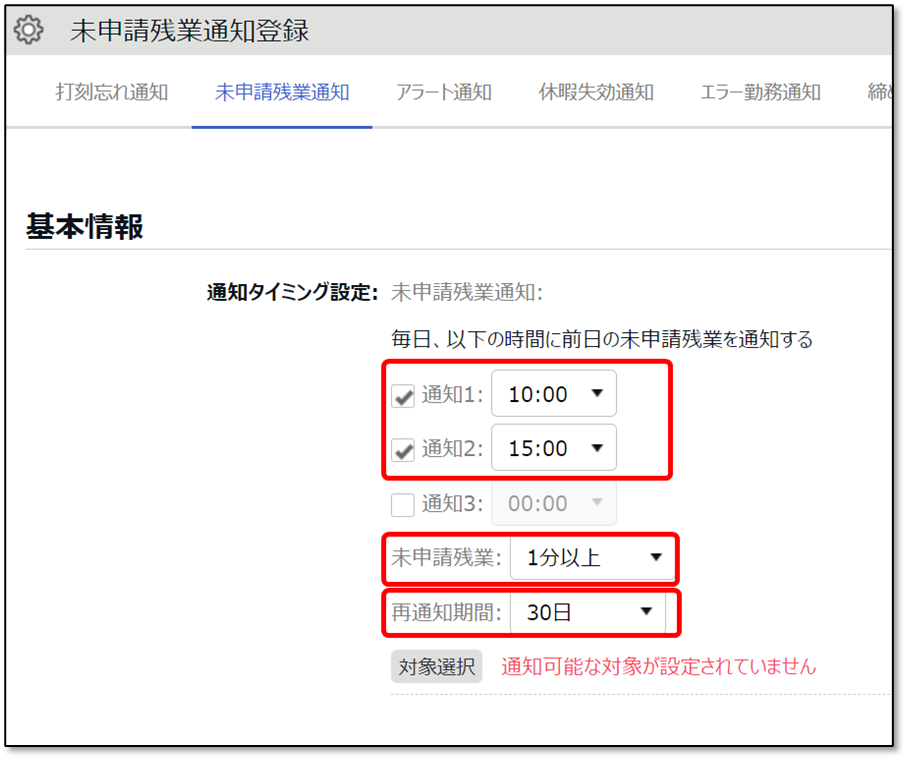Click the 基本情報 section heading

(85, 227)
